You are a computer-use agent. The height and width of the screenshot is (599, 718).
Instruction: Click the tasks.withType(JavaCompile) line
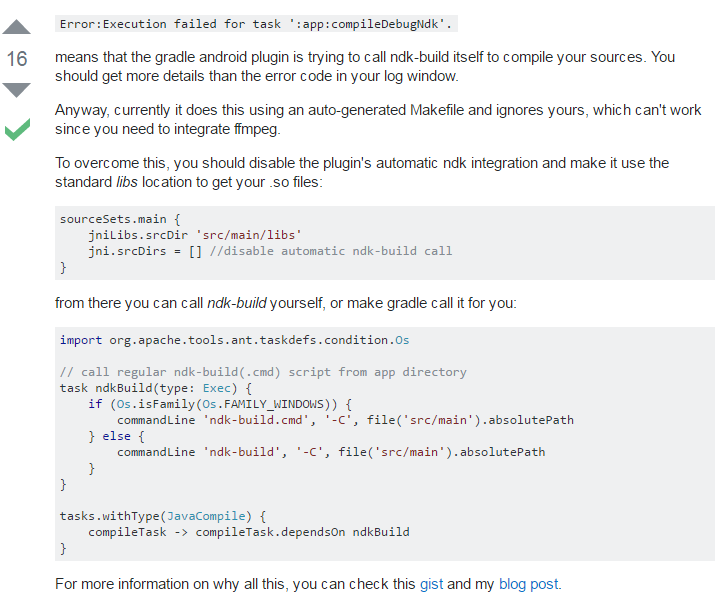tap(163, 516)
